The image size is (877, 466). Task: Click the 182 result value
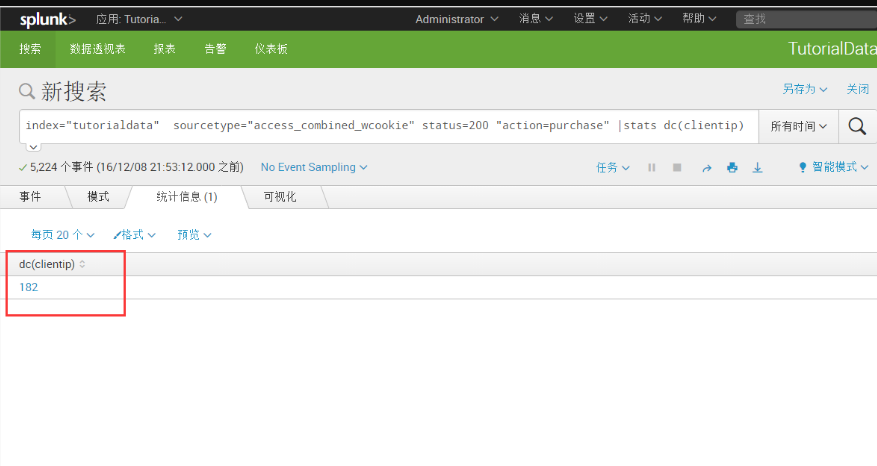(x=29, y=287)
